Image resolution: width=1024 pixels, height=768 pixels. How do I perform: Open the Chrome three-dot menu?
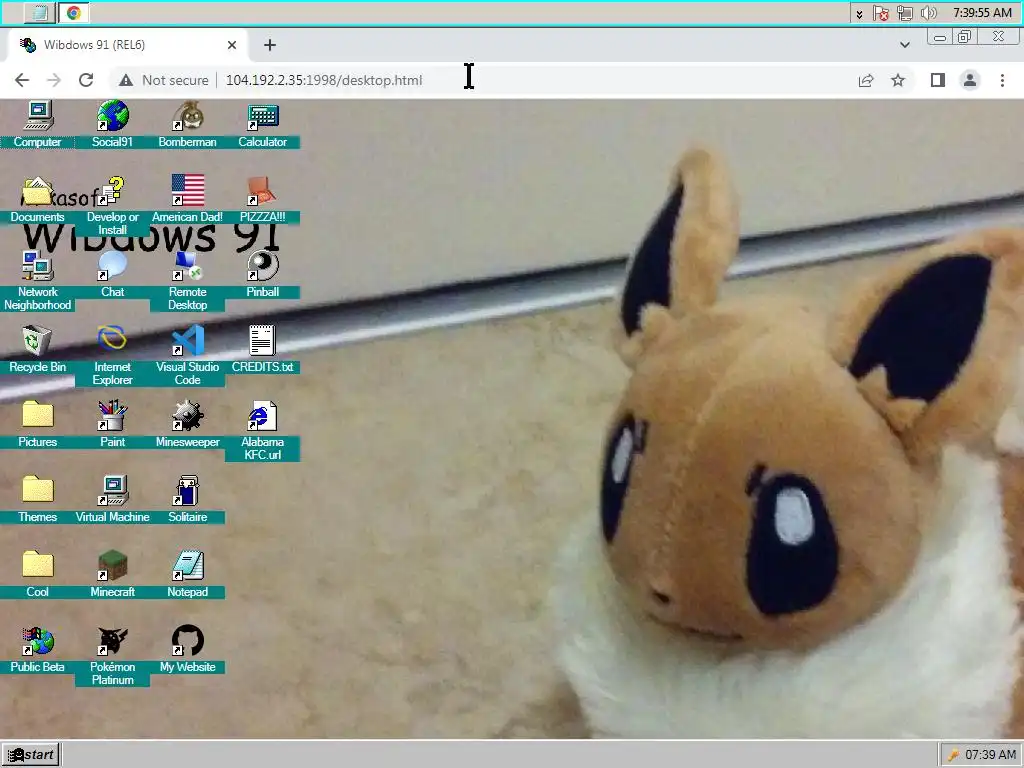[x=1002, y=80]
